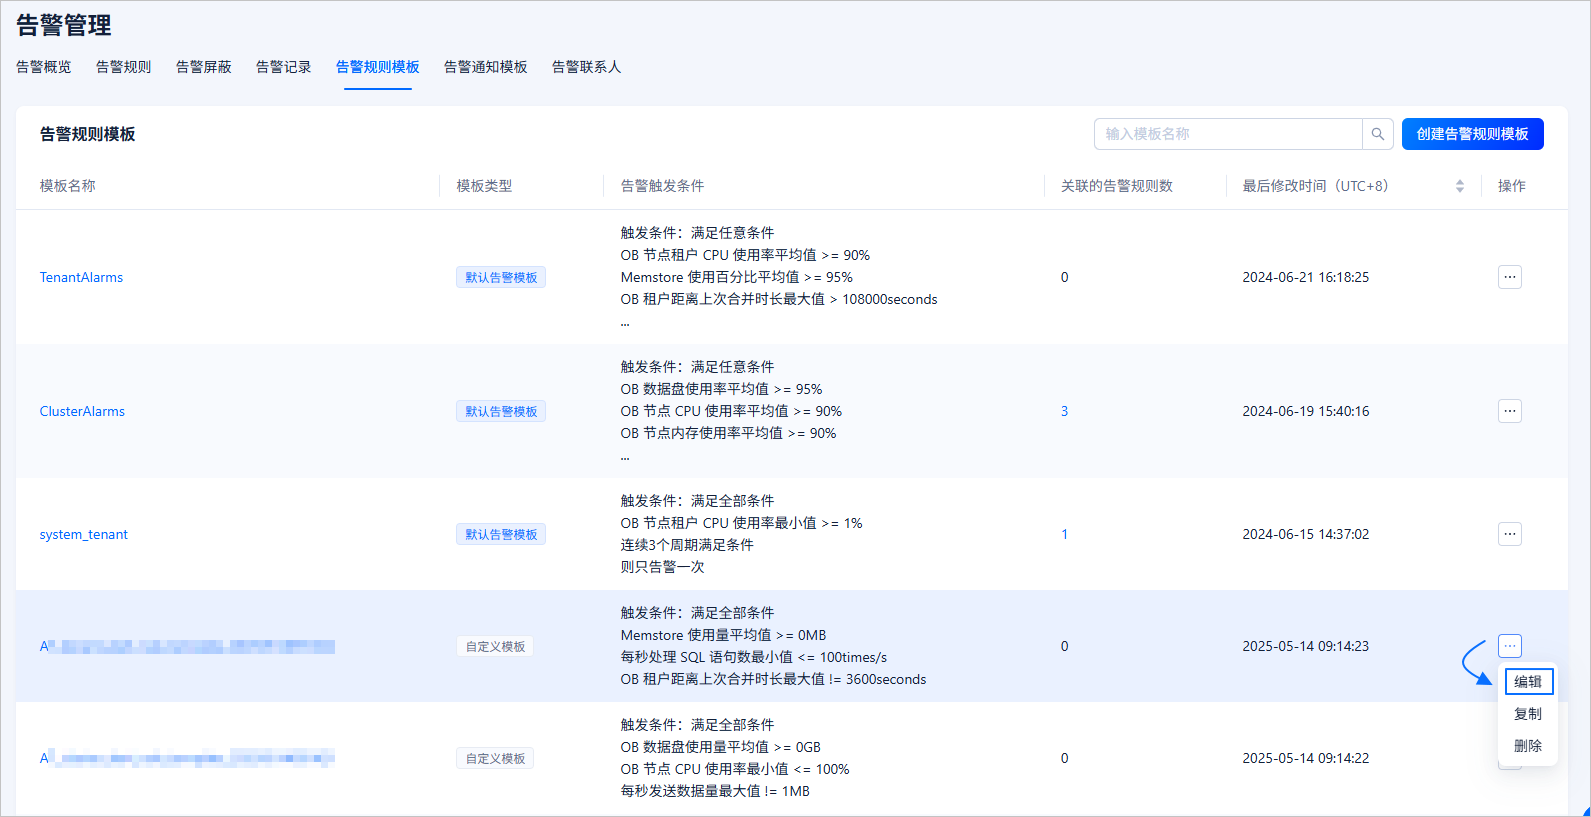Click the search magnifier icon
This screenshot has width=1591, height=817.
pos(1377,134)
